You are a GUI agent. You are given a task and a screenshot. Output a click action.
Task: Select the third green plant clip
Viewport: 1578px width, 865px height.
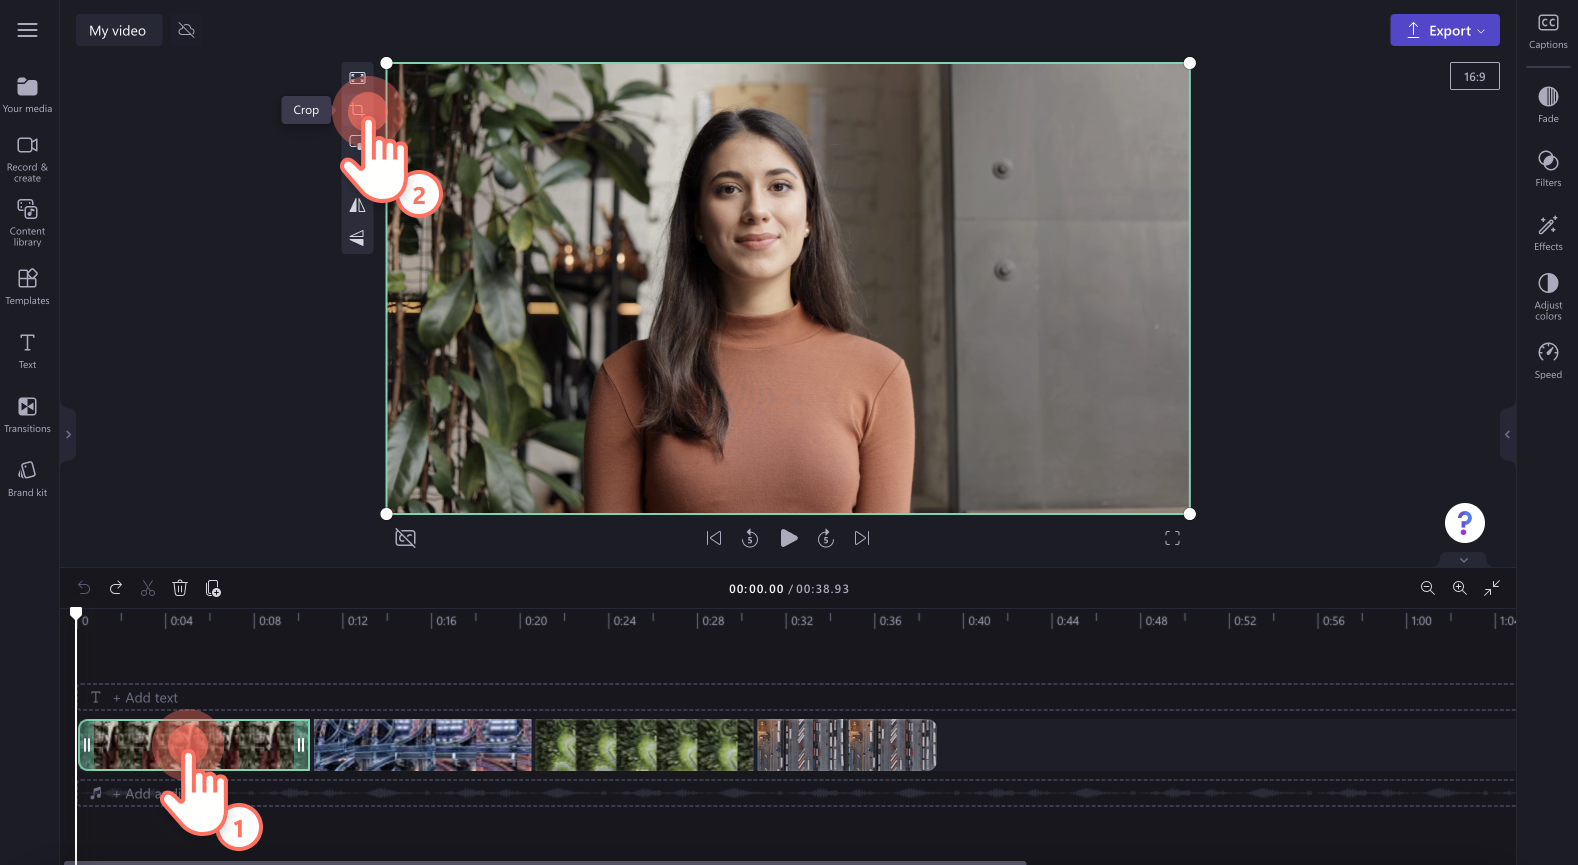click(x=644, y=745)
